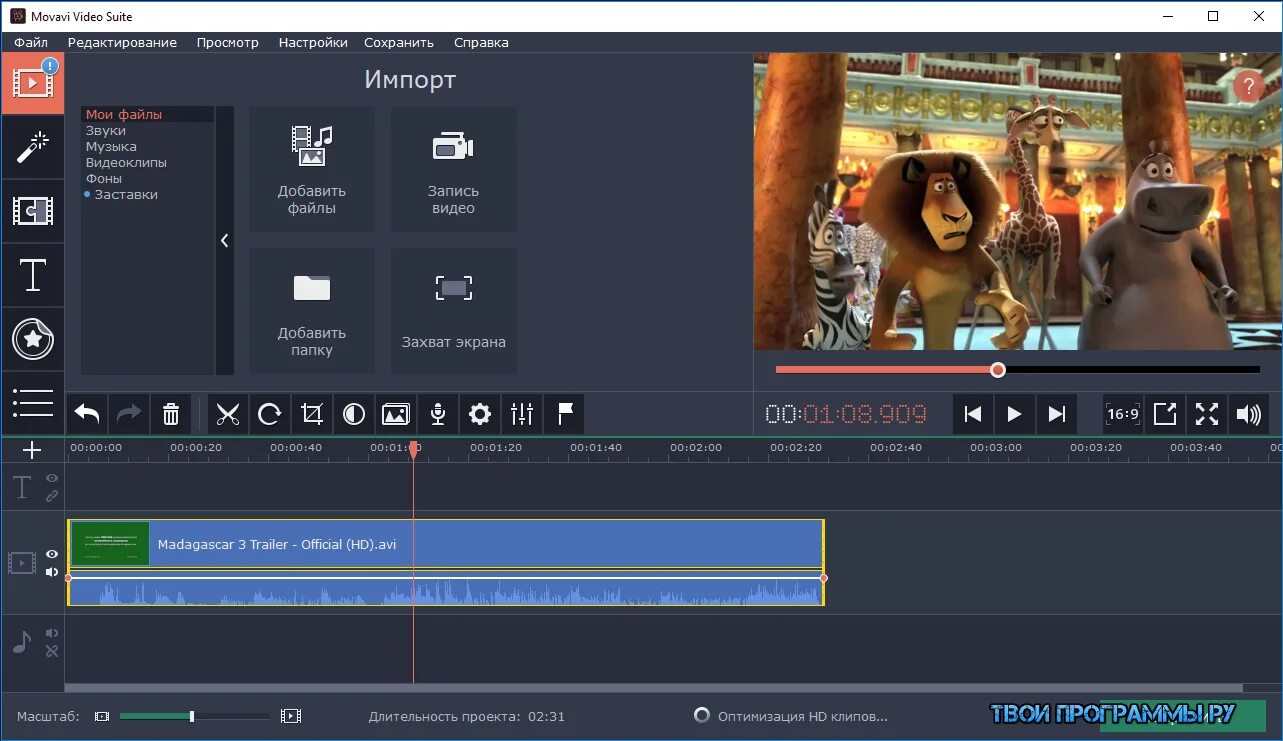Click the title track T icon
The image size is (1283, 741).
pyautogui.click(x=22, y=488)
